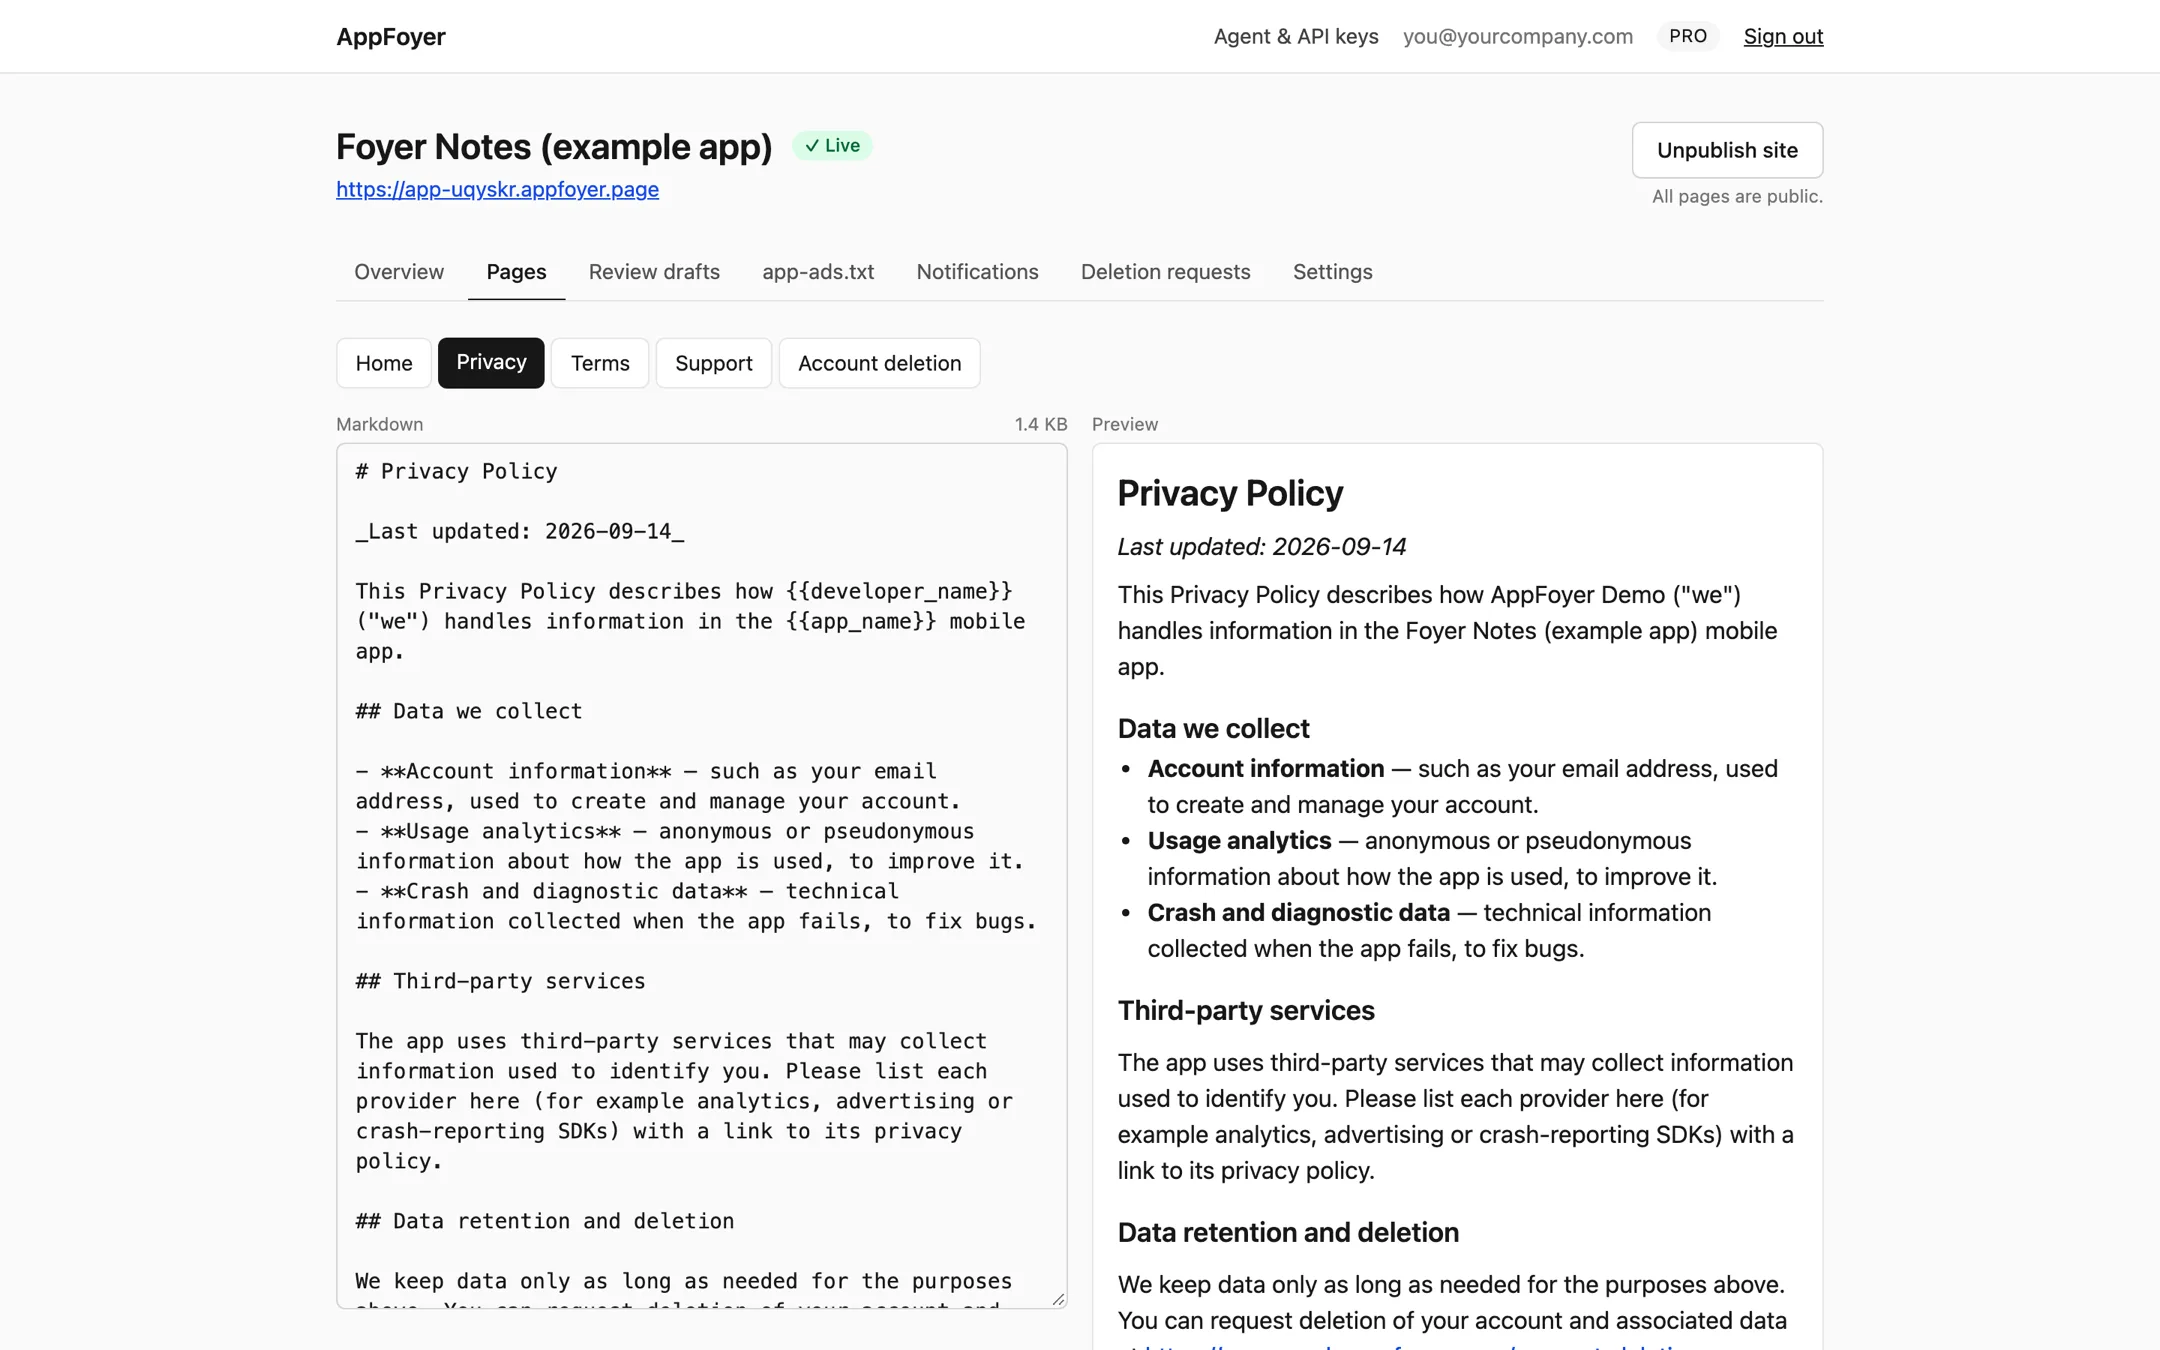
Task: Select the Privacy page button
Action: tap(491, 363)
